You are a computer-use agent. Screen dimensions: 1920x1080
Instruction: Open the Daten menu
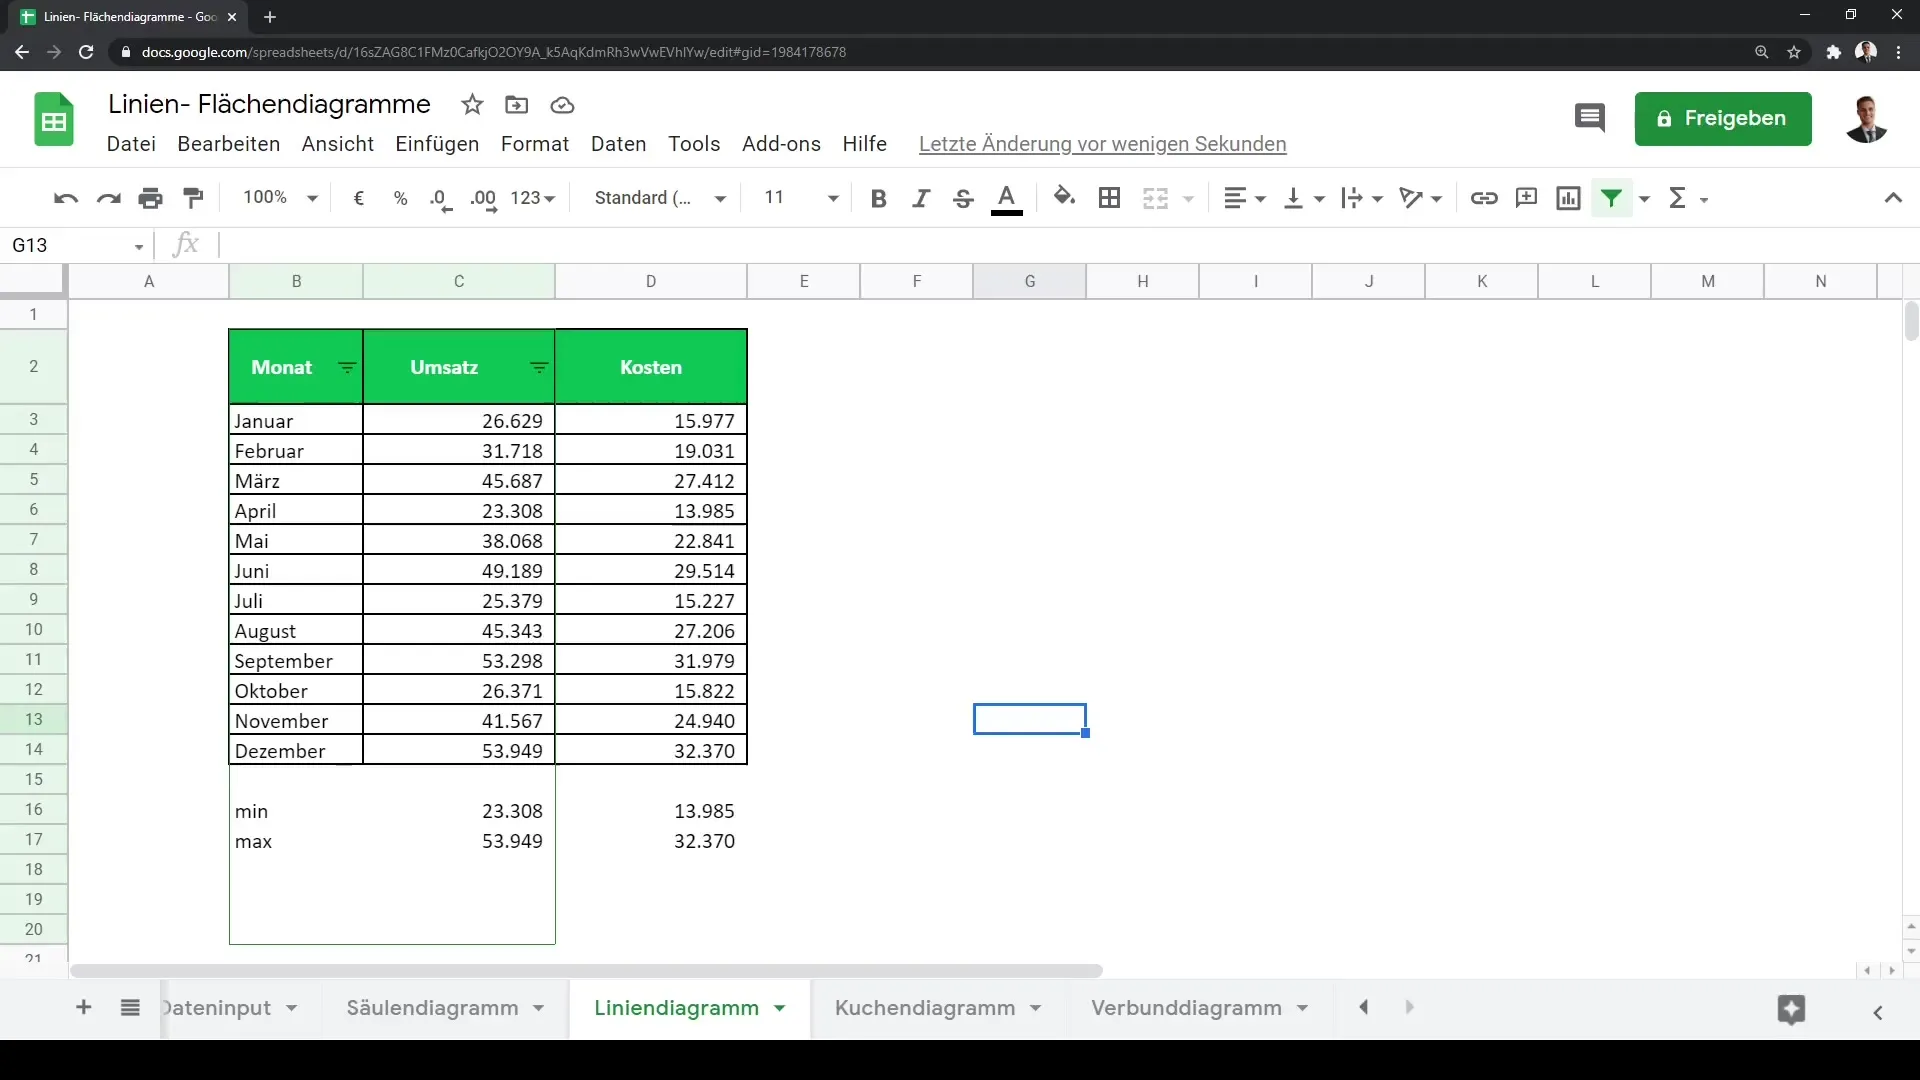pos(618,144)
